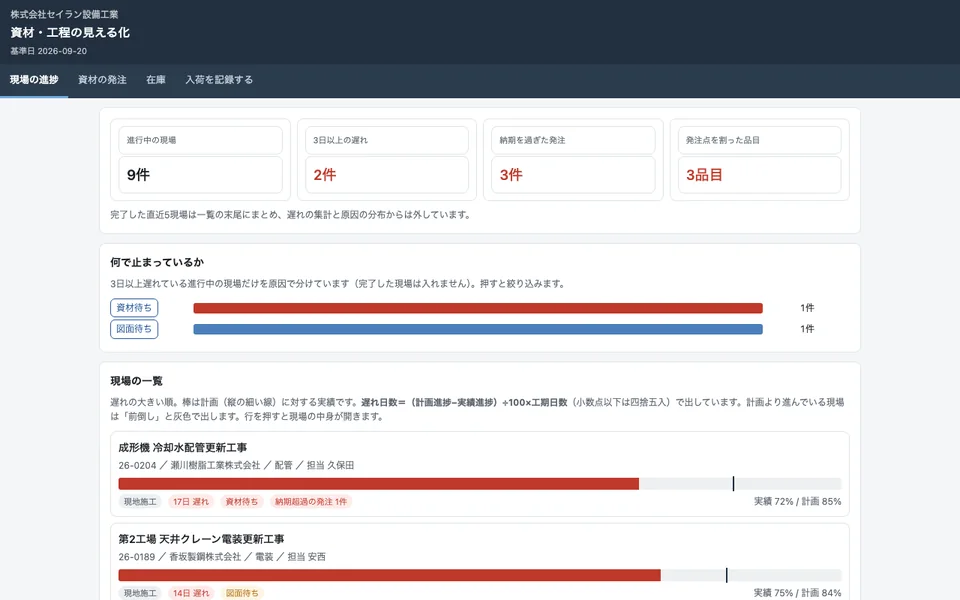Click 実績 72% / 計画 85% text

(x=797, y=501)
